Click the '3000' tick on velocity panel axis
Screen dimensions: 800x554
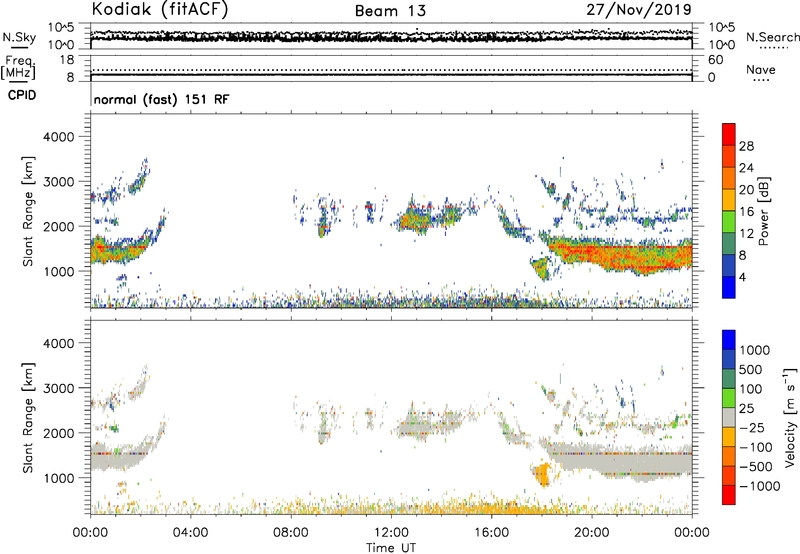58,388
